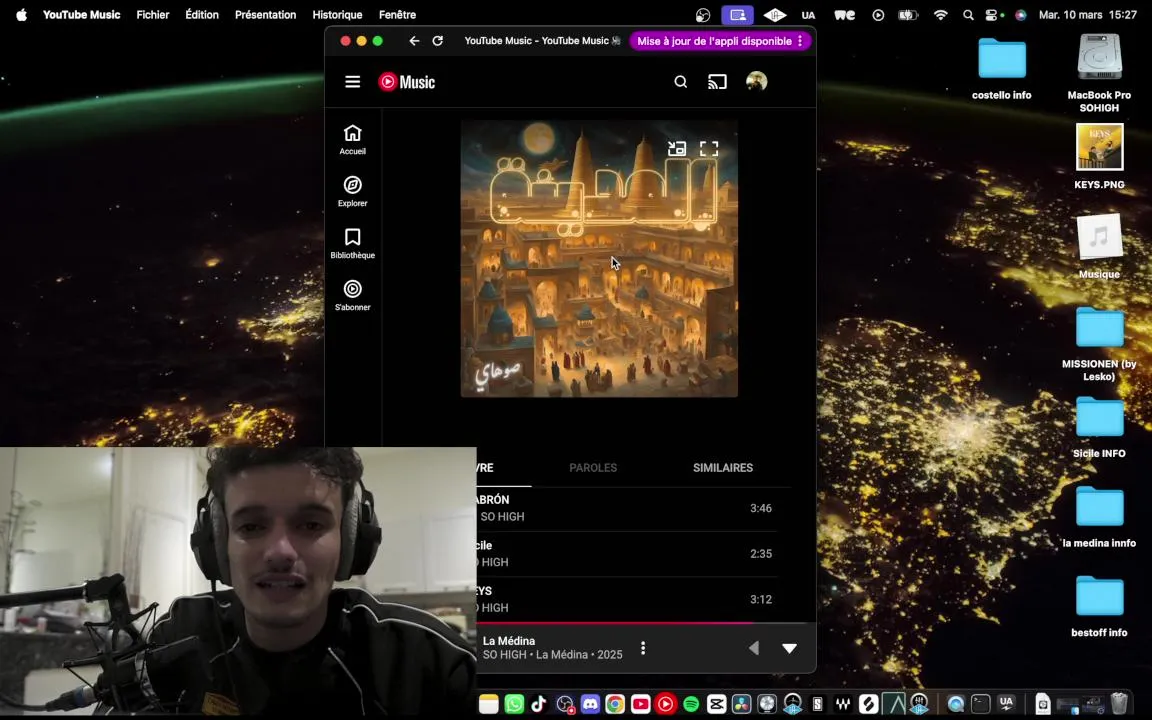1152x720 pixels.
Task: Open Siri from the menu bar
Action: click(x=1020, y=15)
